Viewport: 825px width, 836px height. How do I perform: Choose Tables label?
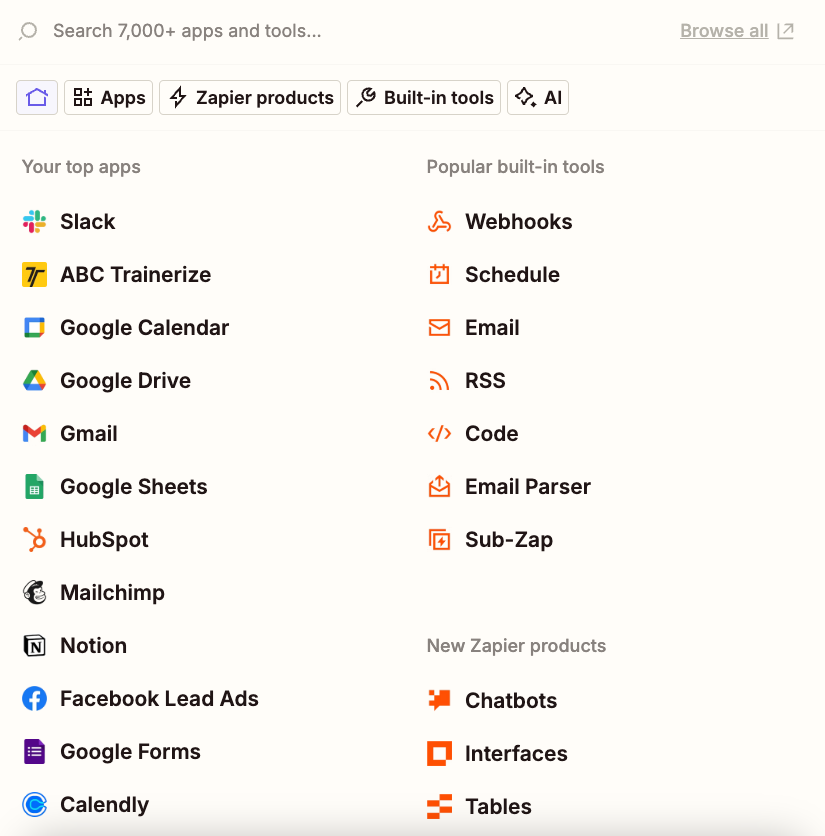pos(498,806)
